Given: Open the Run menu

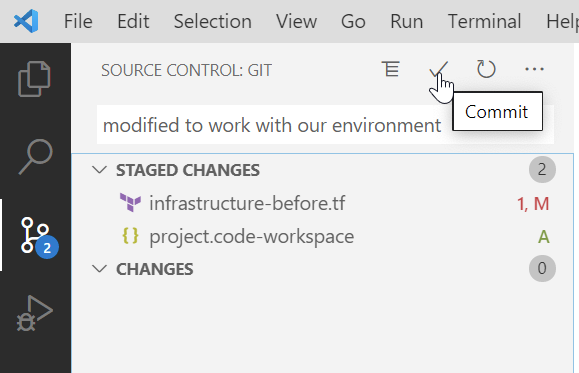Looking at the screenshot, I should click(x=407, y=21).
